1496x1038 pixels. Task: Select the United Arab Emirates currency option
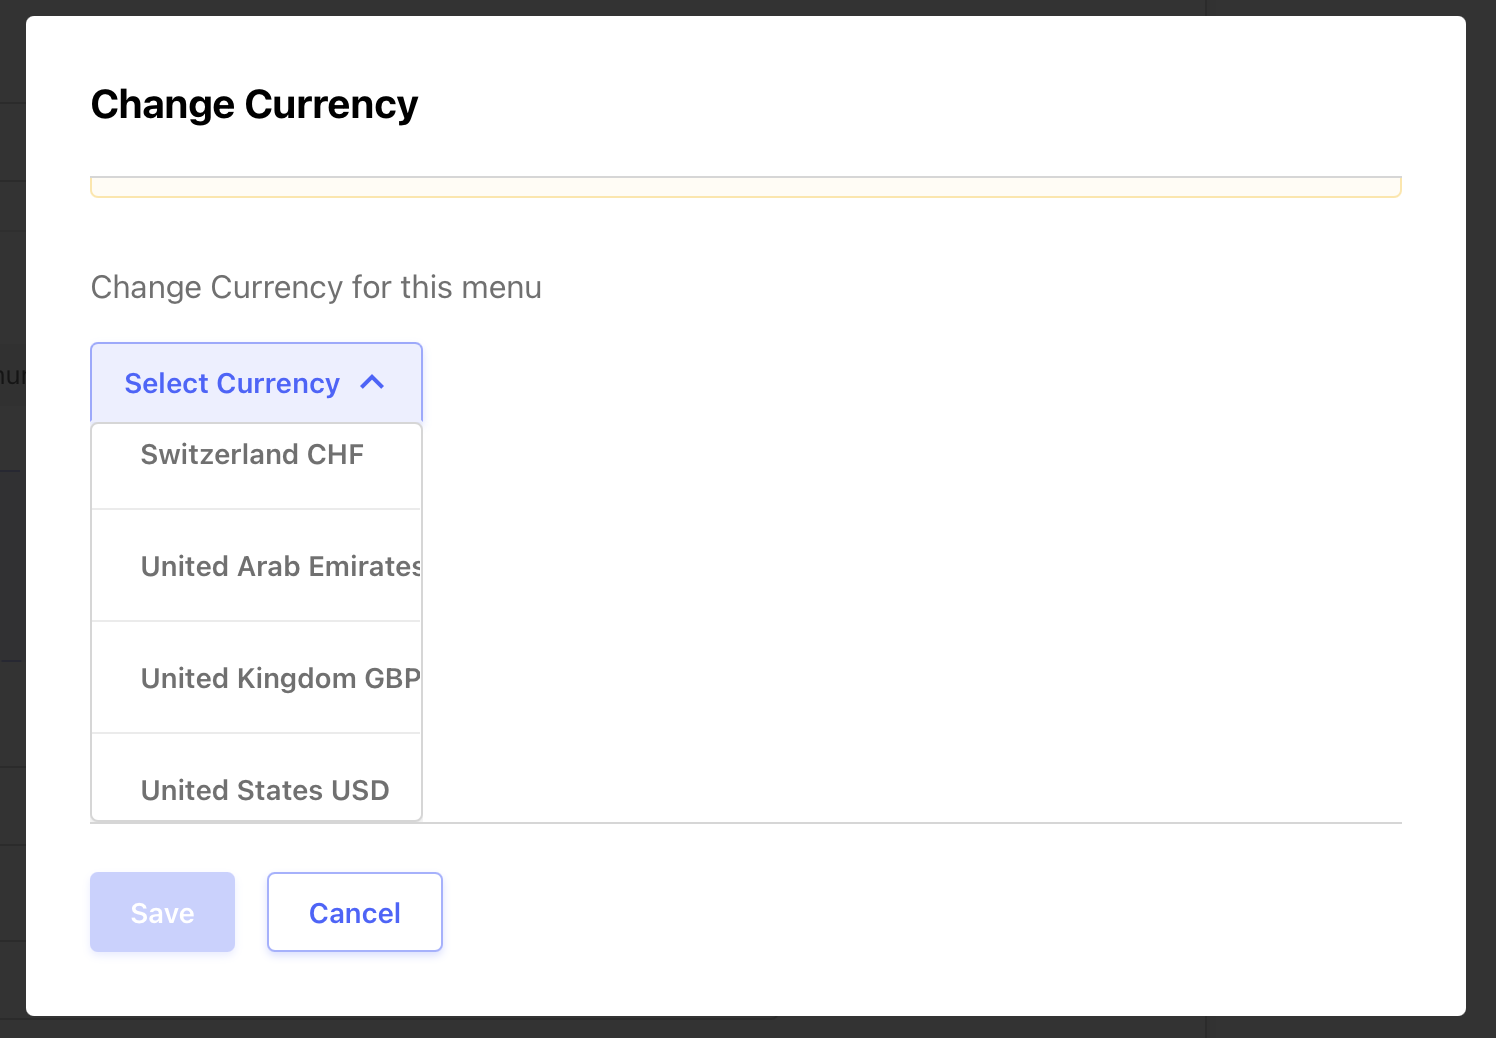point(256,566)
